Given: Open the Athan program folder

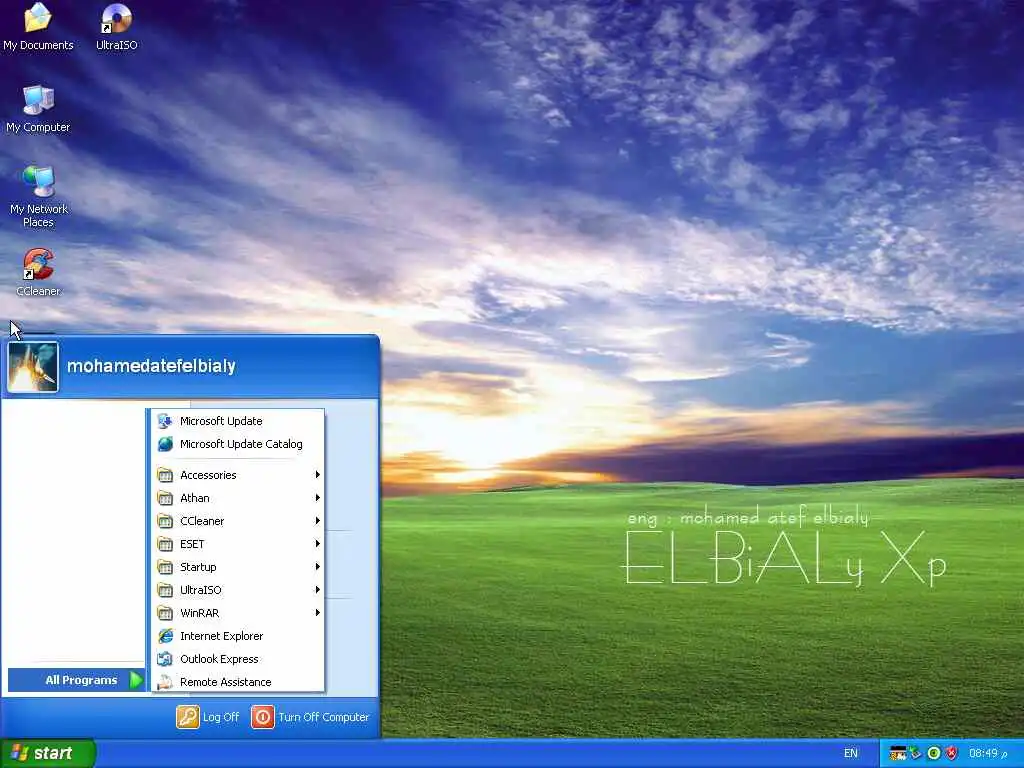Looking at the screenshot, I should click(x=238, y=498).
